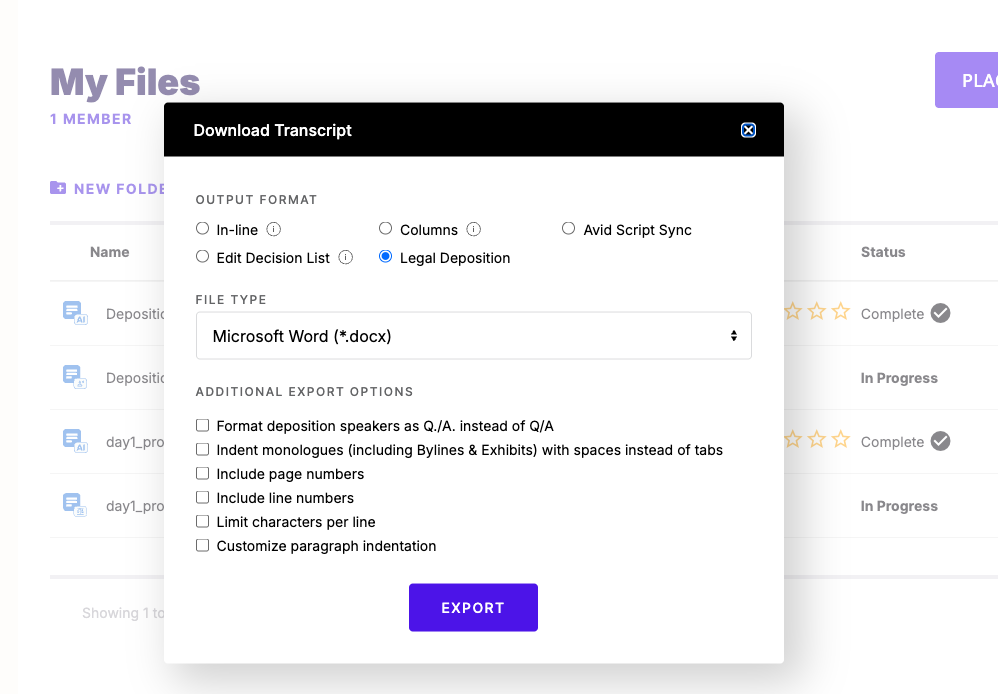Image resolution: width=998 pixels, height=694 pixels.
Task: Enable Q./A. speaker formatting checkbox
Action: click(202, 425)
